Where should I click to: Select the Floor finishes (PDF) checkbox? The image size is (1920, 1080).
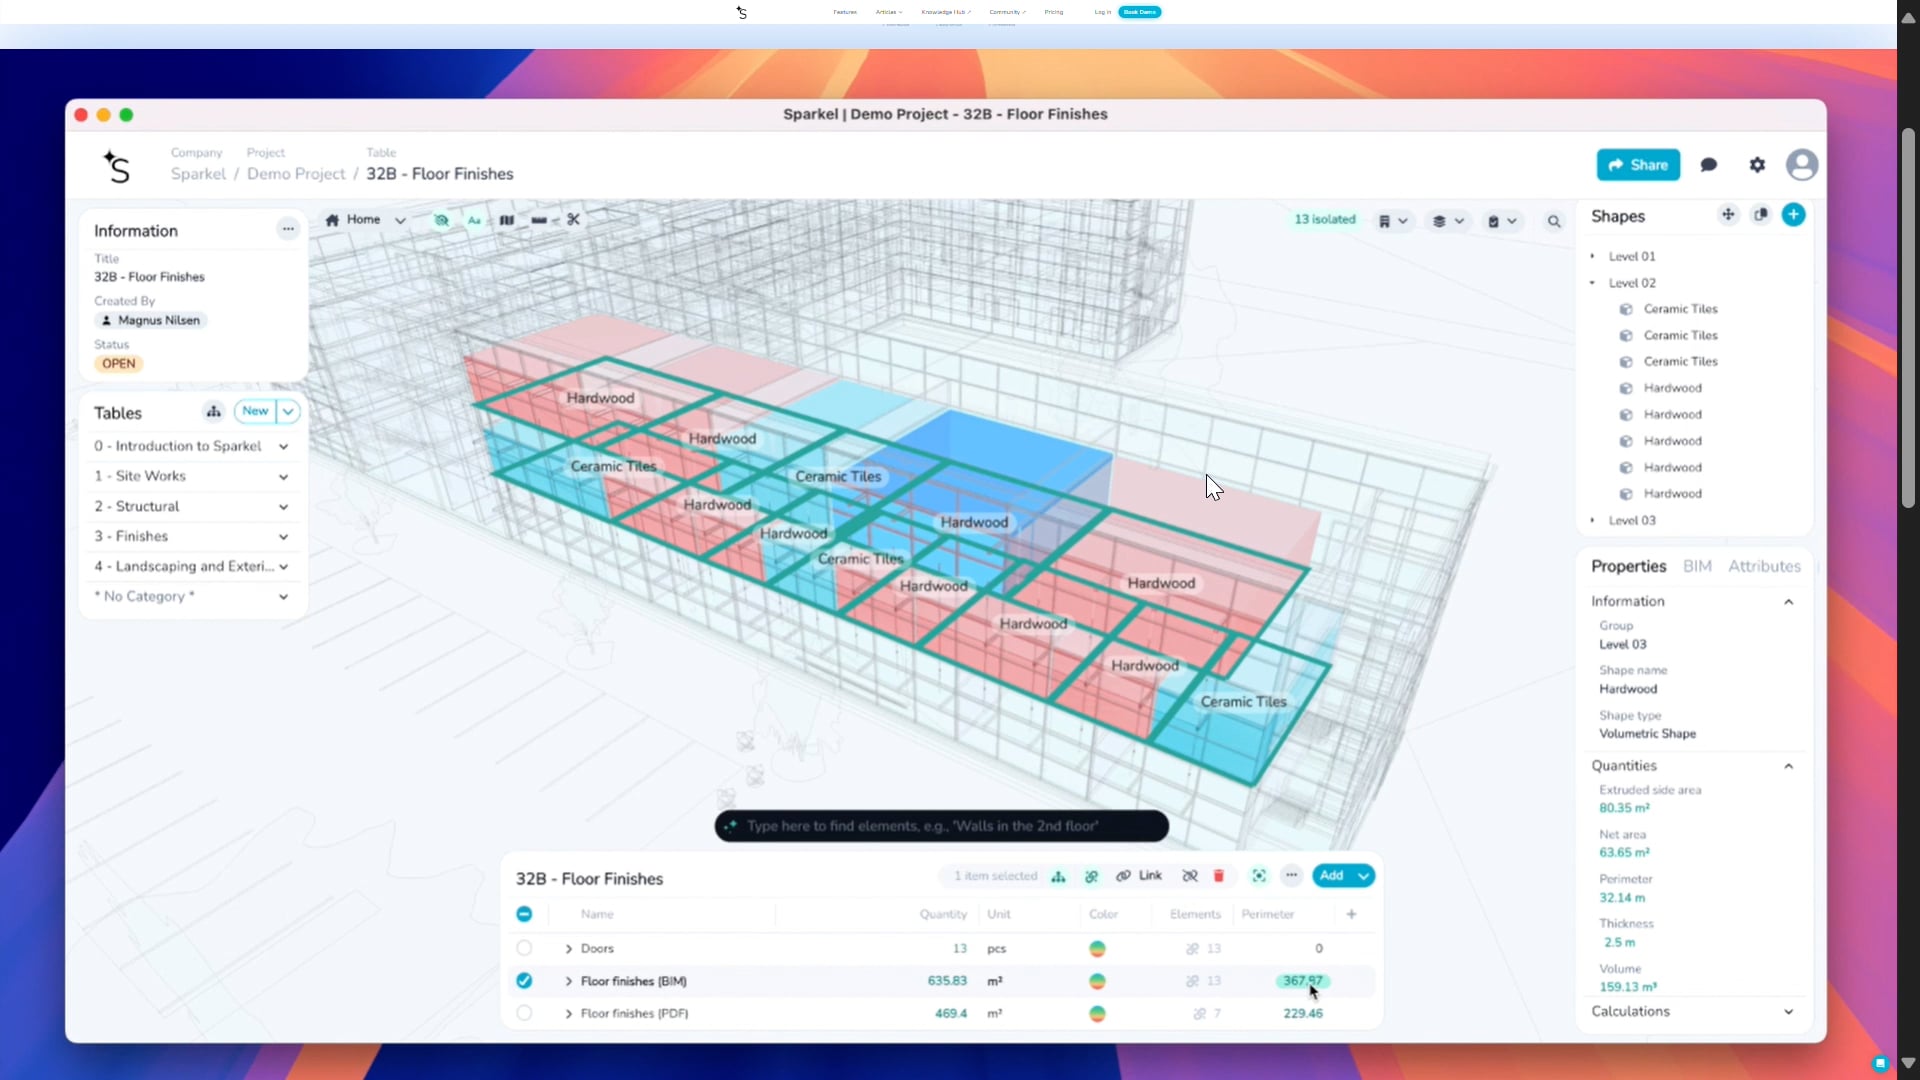(524, 1013)
